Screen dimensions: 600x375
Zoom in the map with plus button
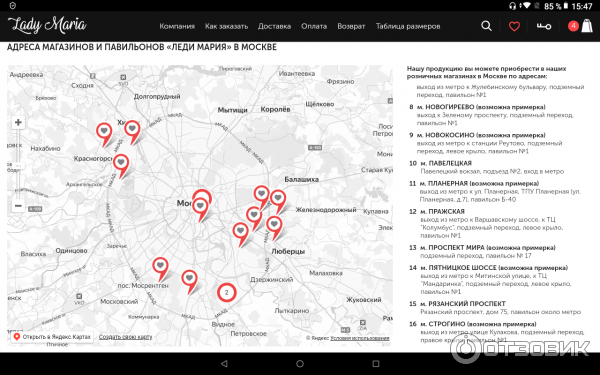pos(18,122)
